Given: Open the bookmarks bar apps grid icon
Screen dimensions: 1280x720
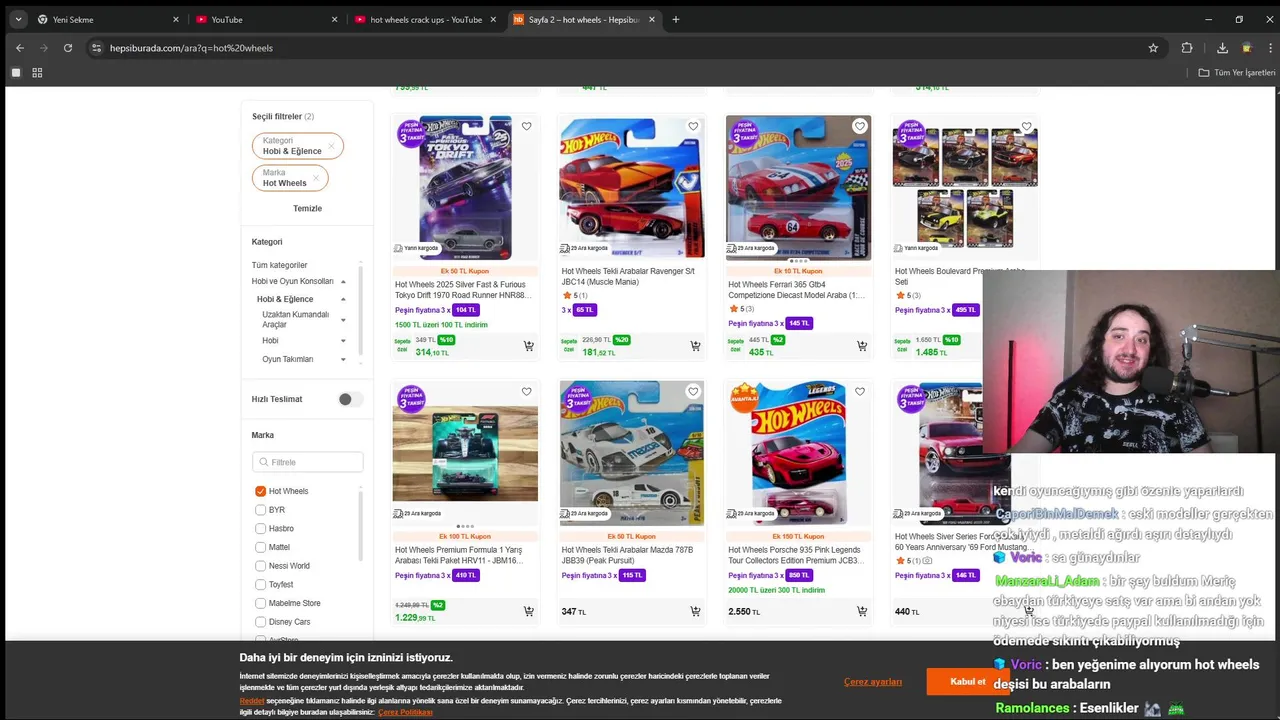Looking at the screenshot, I should click(37, 73).
